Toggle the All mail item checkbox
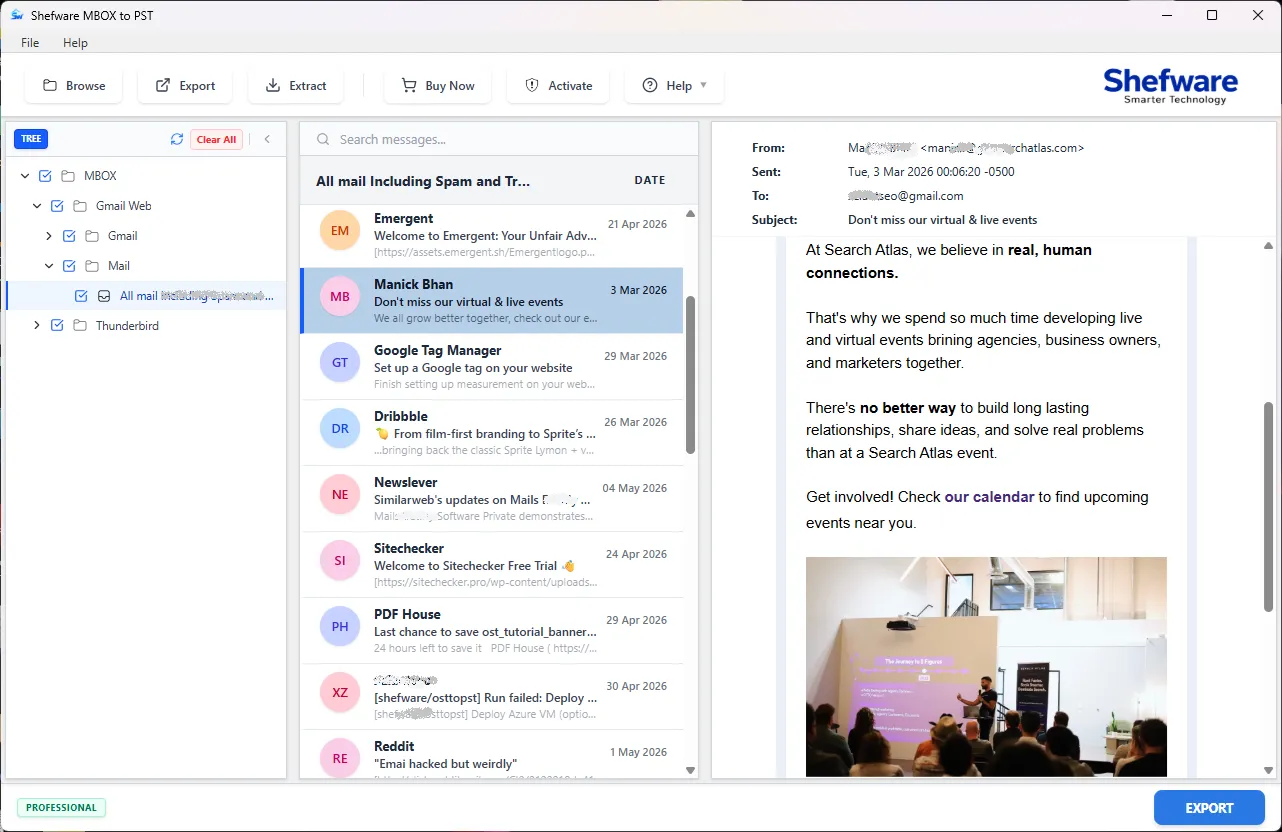The image size is (1282, 832). [81, 296]
